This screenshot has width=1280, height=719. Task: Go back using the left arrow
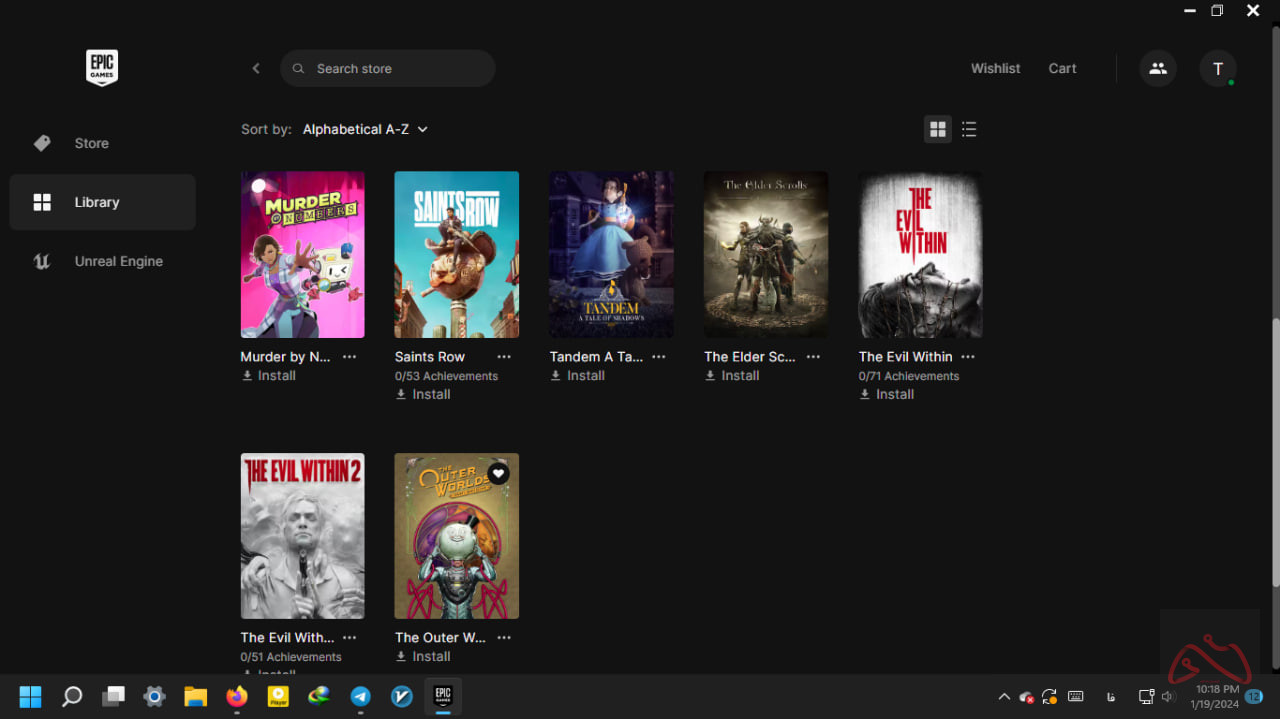tap(256, 68)
